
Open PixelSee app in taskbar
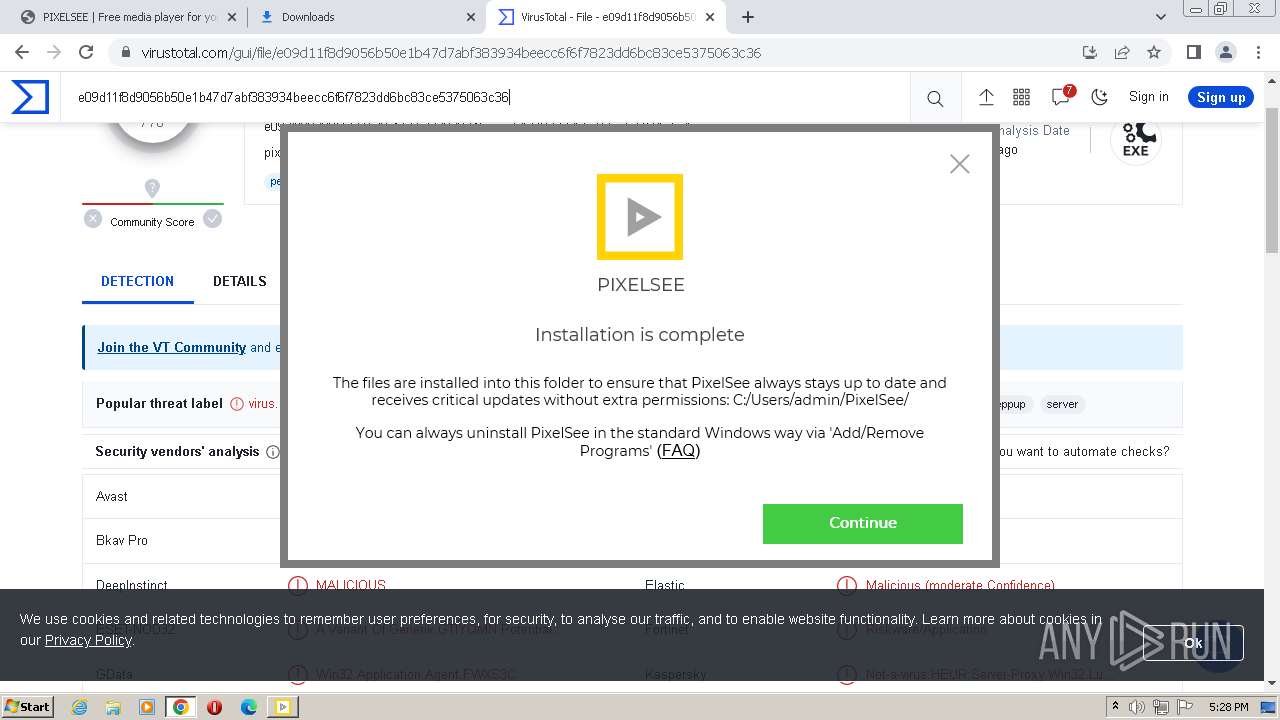pos(283,707)
